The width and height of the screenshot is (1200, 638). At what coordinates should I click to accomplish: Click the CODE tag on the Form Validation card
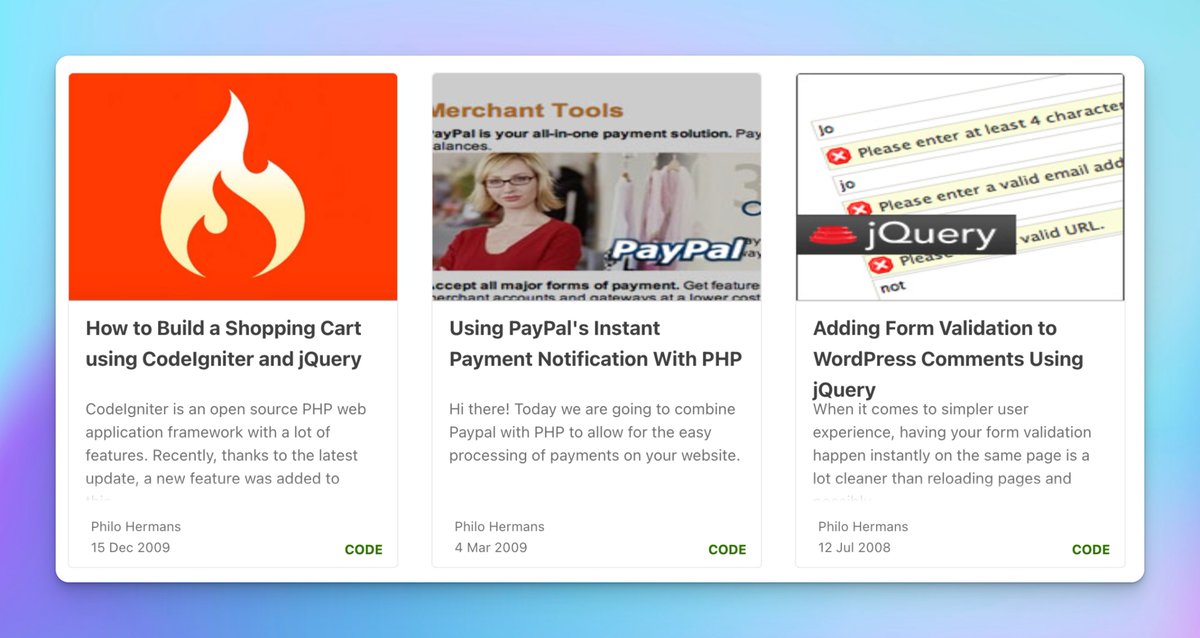tap(1091, 549)
